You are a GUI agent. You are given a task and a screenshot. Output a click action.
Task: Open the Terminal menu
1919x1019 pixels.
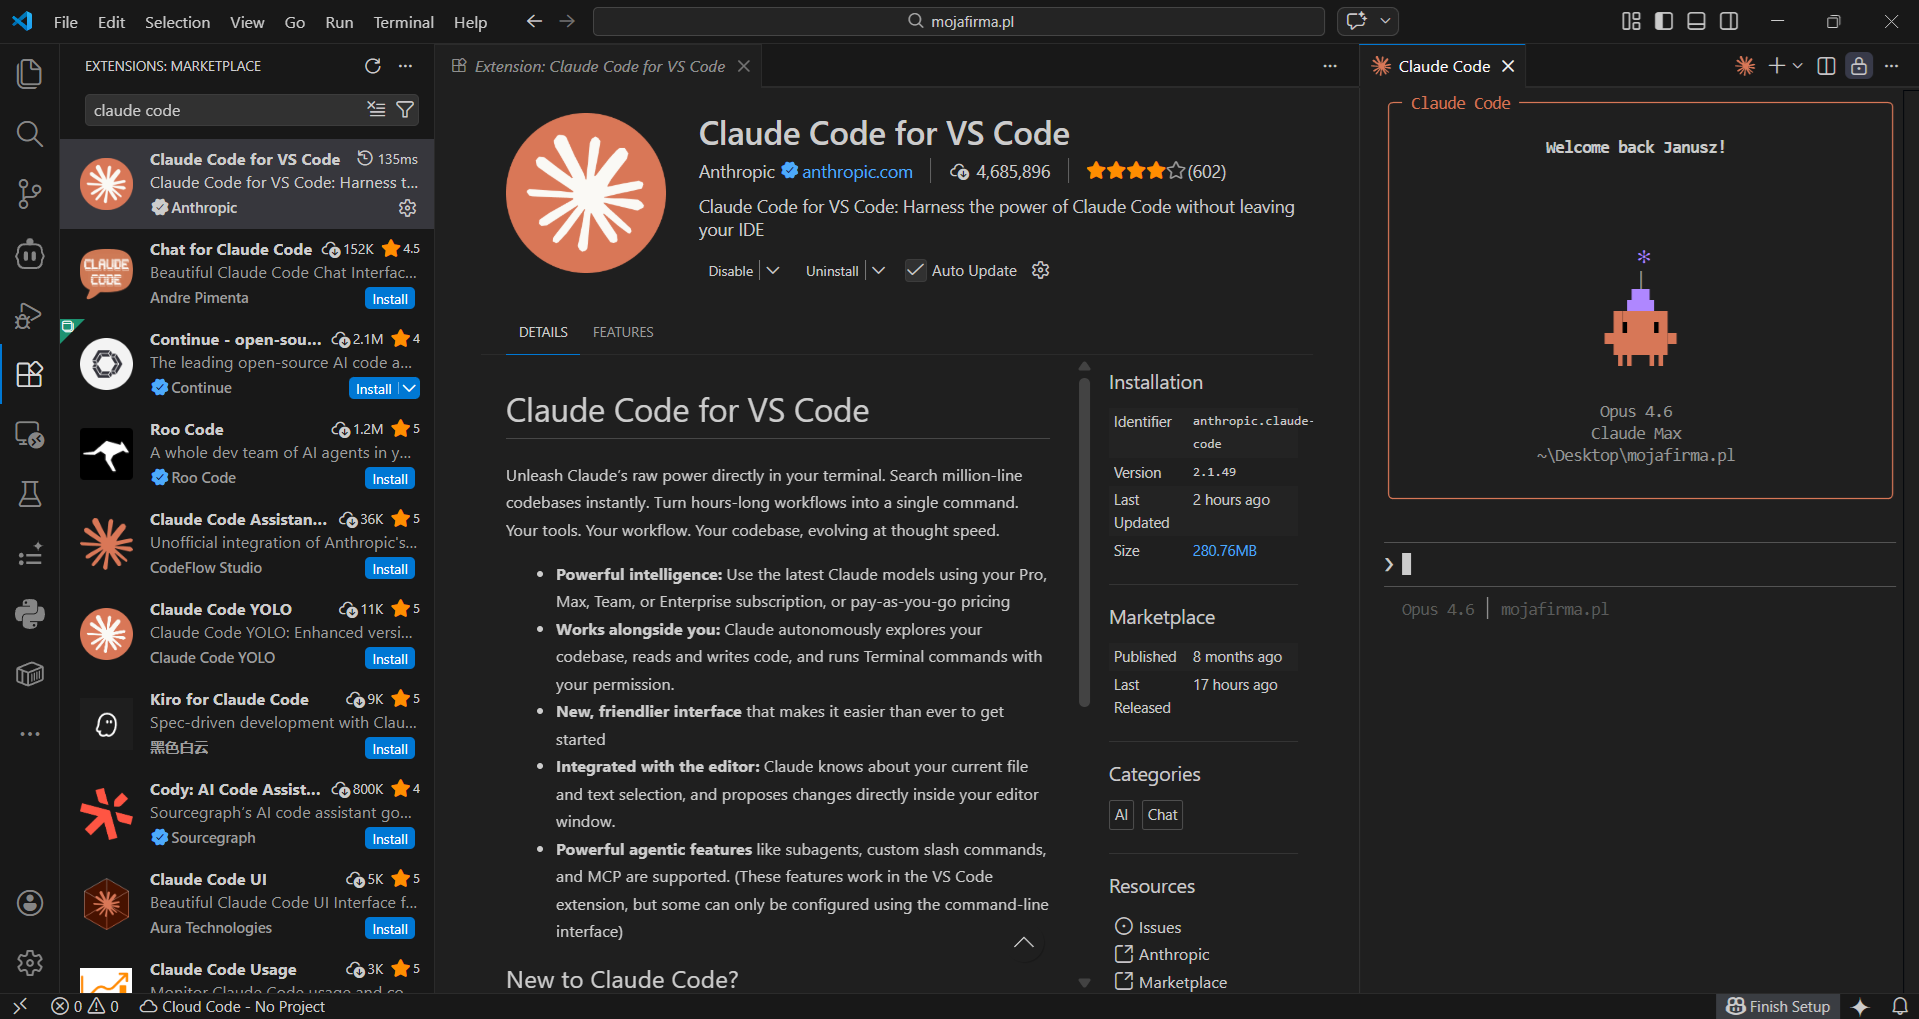403,21
